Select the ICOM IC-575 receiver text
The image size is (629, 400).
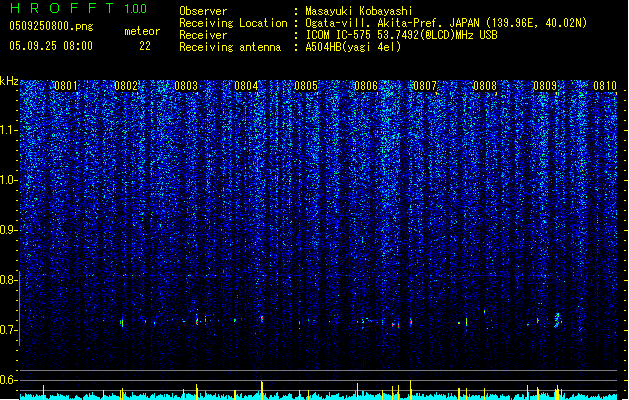(401, 35)
